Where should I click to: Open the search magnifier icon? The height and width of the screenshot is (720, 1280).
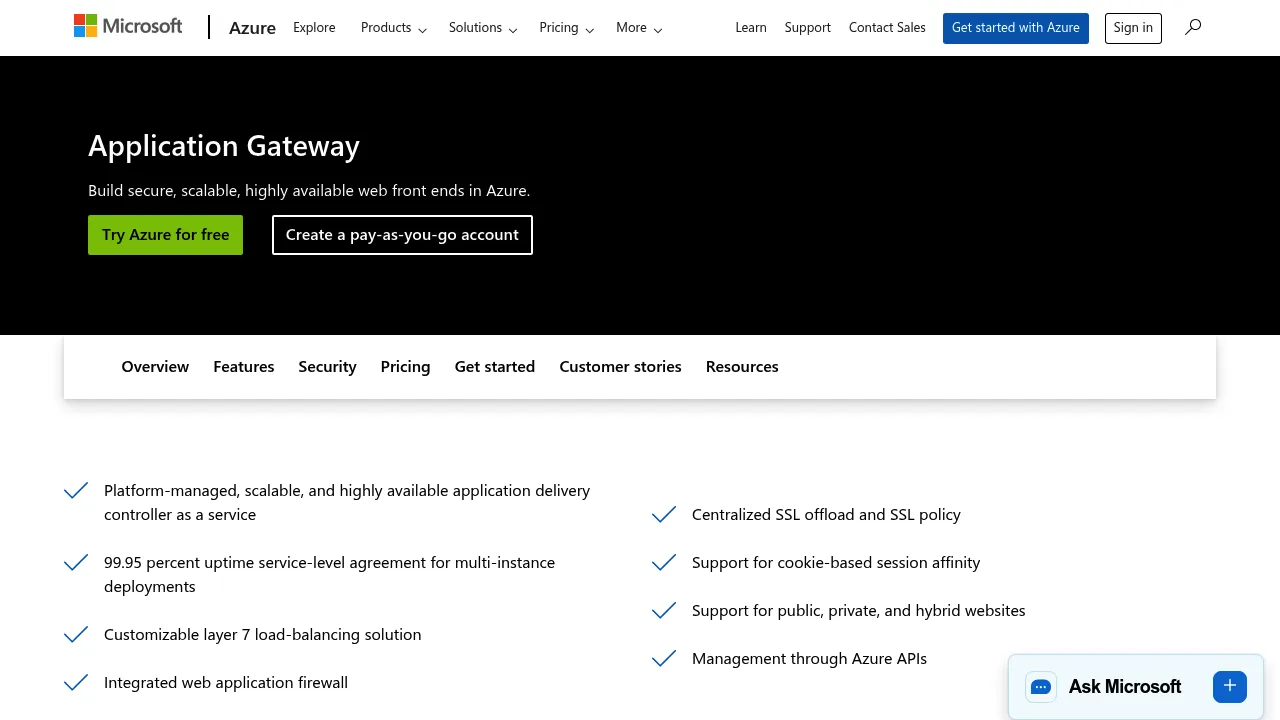coord(1193,27)
